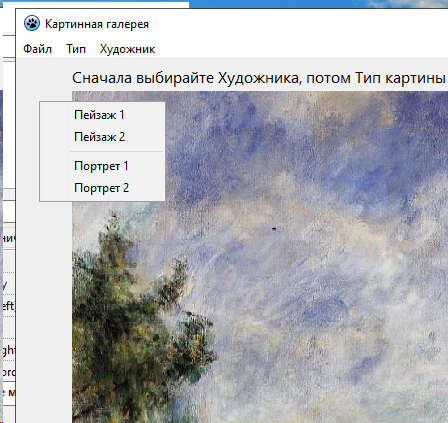
Task: Open the Тип menu
Action: [x=76, y=49]
